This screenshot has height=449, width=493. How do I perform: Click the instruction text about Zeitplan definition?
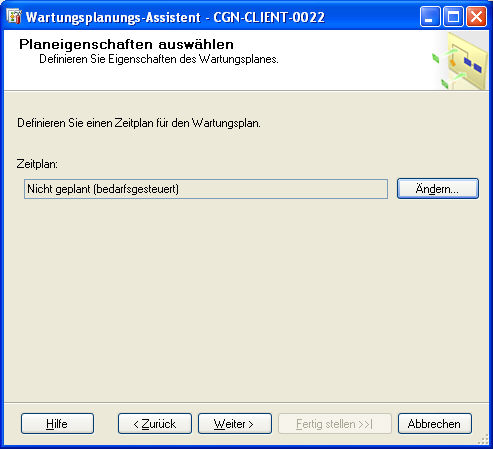point(139,123)
